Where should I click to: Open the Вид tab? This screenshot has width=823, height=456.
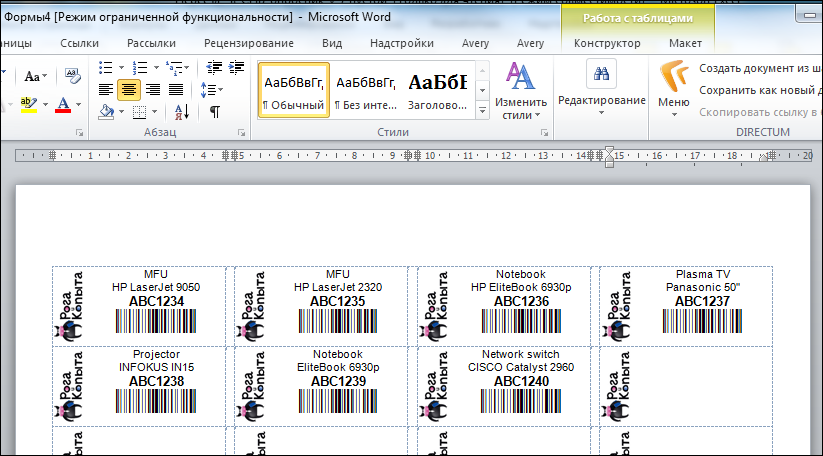(332, 44)
